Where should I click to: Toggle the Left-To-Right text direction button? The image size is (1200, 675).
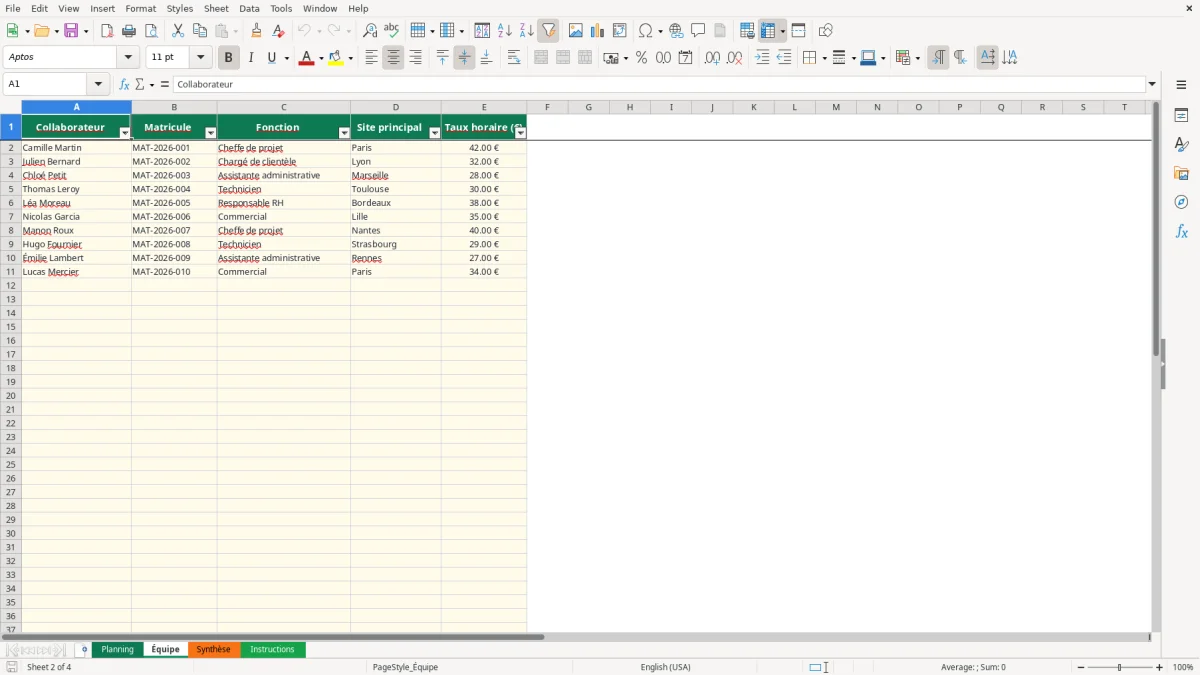[x=938, y=58]
